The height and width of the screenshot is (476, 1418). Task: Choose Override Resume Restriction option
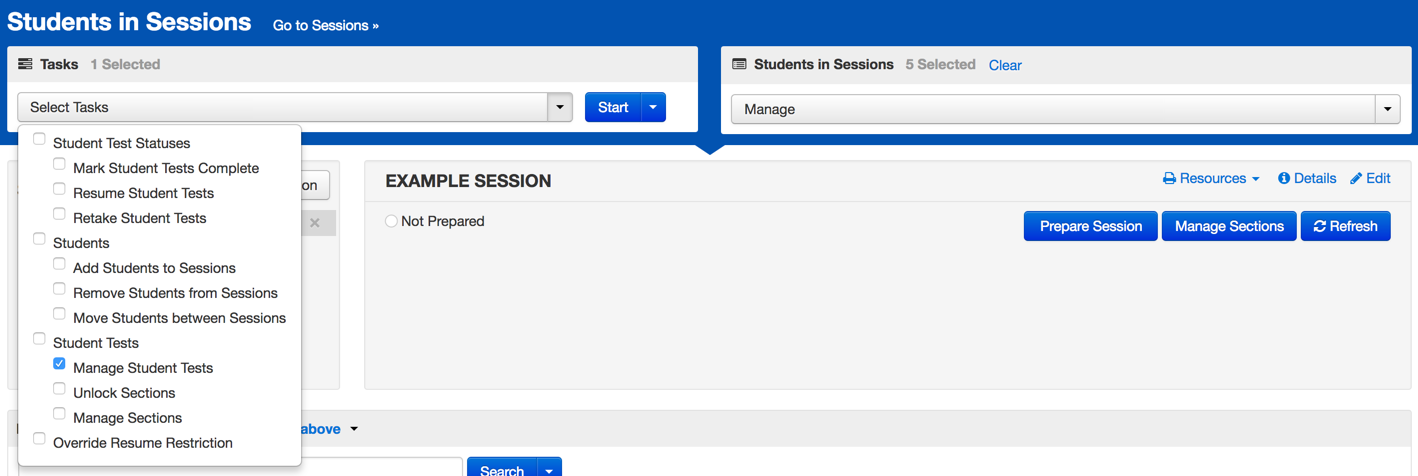pyautogui.click(x=40, y=439)
